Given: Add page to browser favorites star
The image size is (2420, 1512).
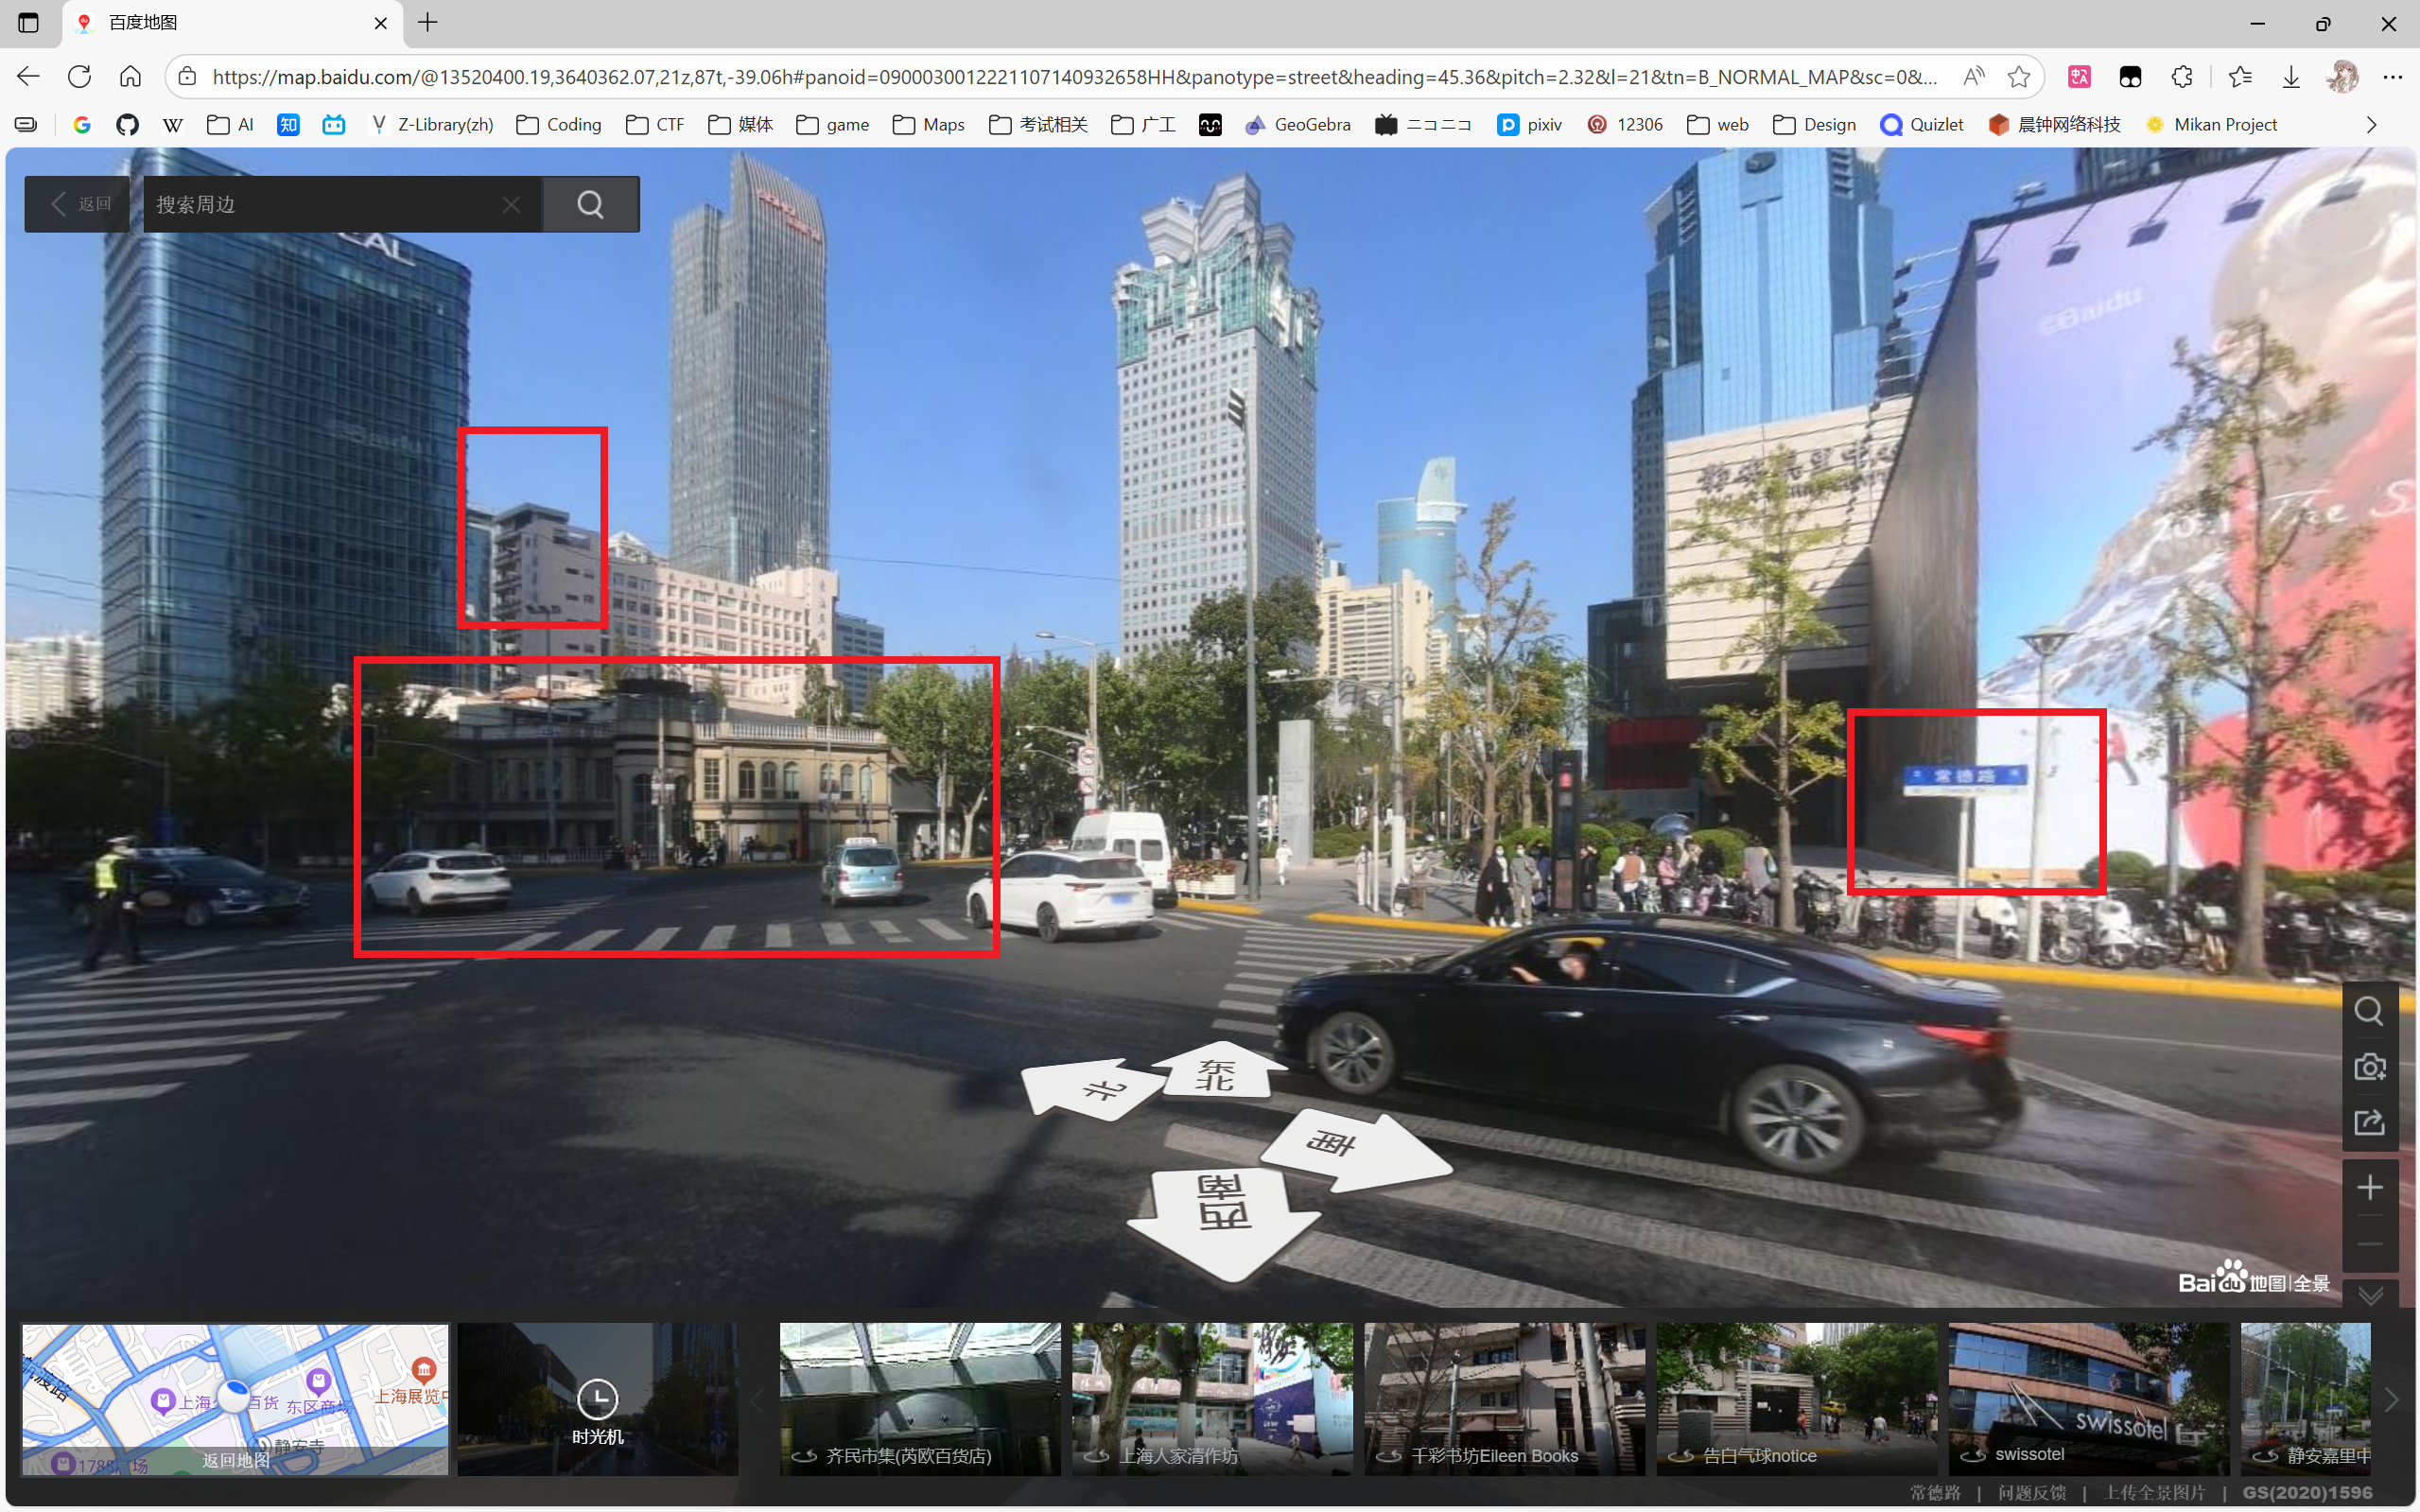Looking at the screenshot, I should 2018,77.
